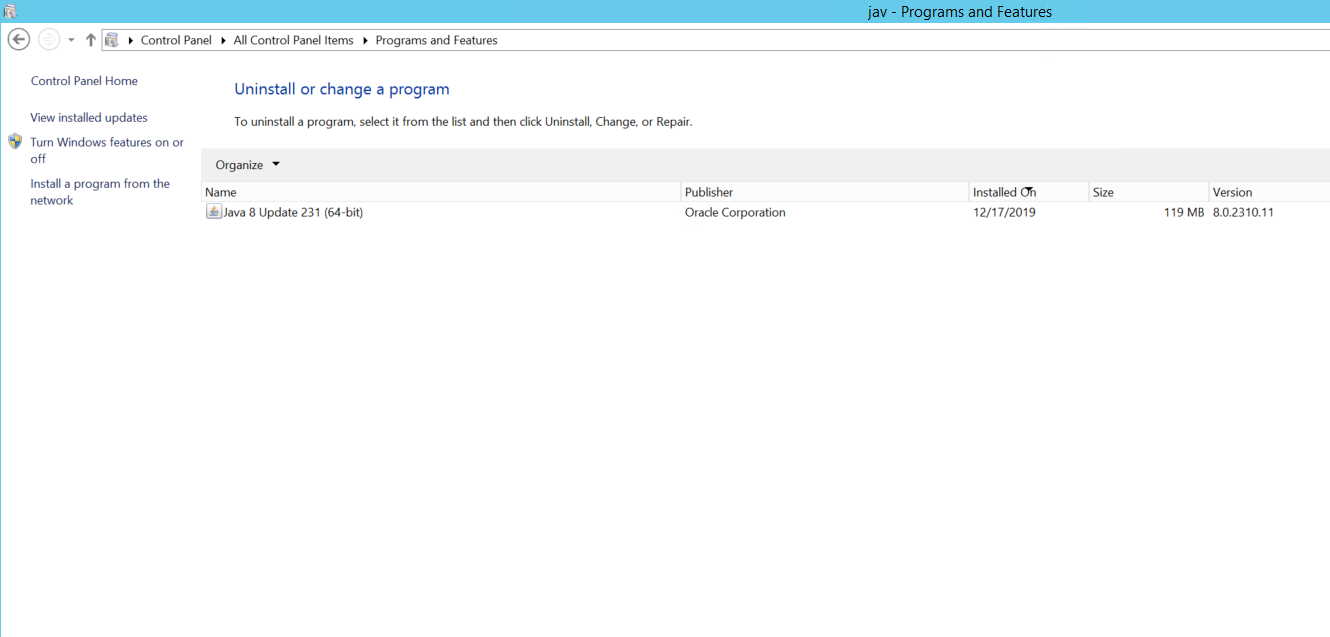The height and width of the screenshot is (637, 1330).
Task: Expand the chevron after Control Panel breadcrumb
Action: (x=223, y=40)
